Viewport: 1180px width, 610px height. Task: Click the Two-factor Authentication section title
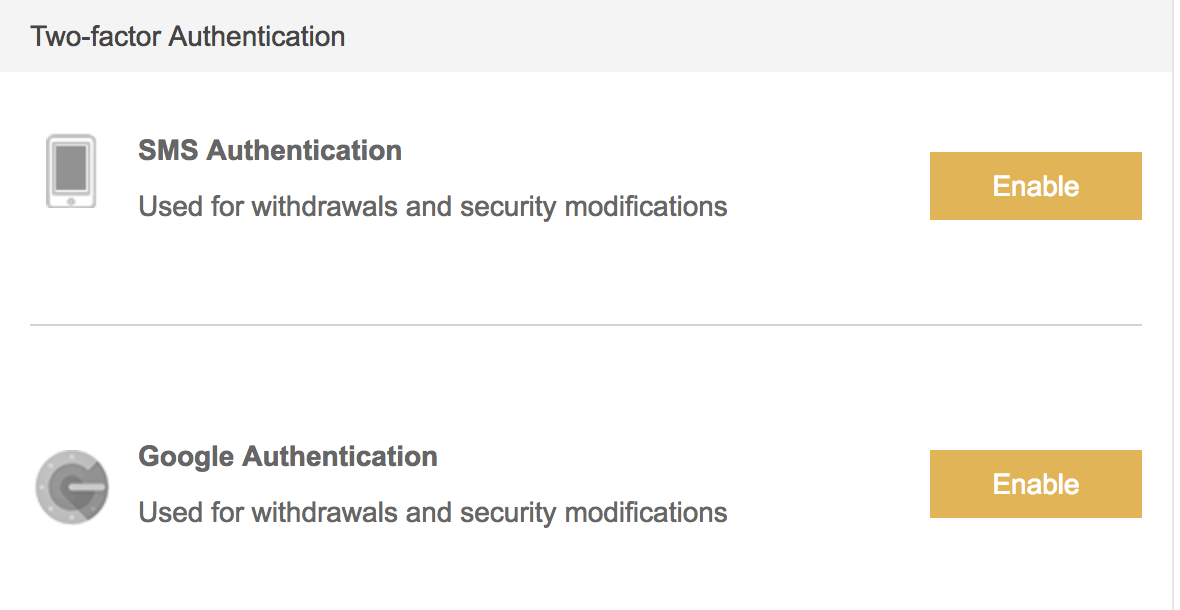point(187,36)
